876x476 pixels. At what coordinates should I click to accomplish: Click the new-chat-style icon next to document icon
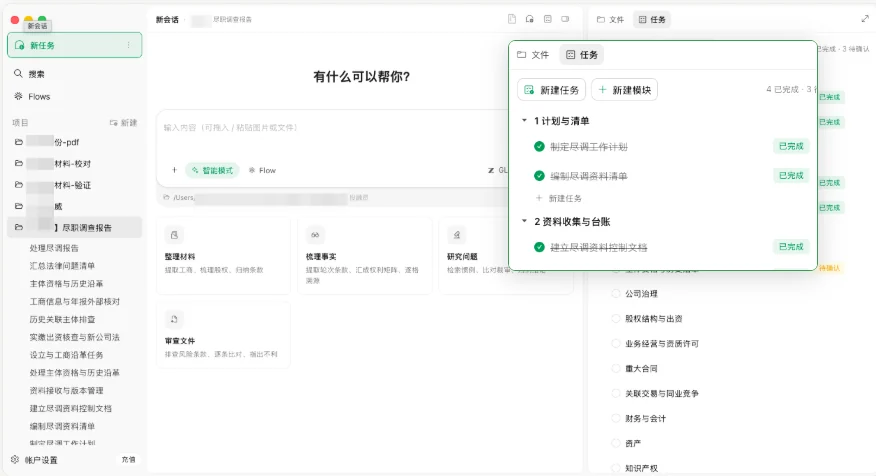tap(530, 19)
